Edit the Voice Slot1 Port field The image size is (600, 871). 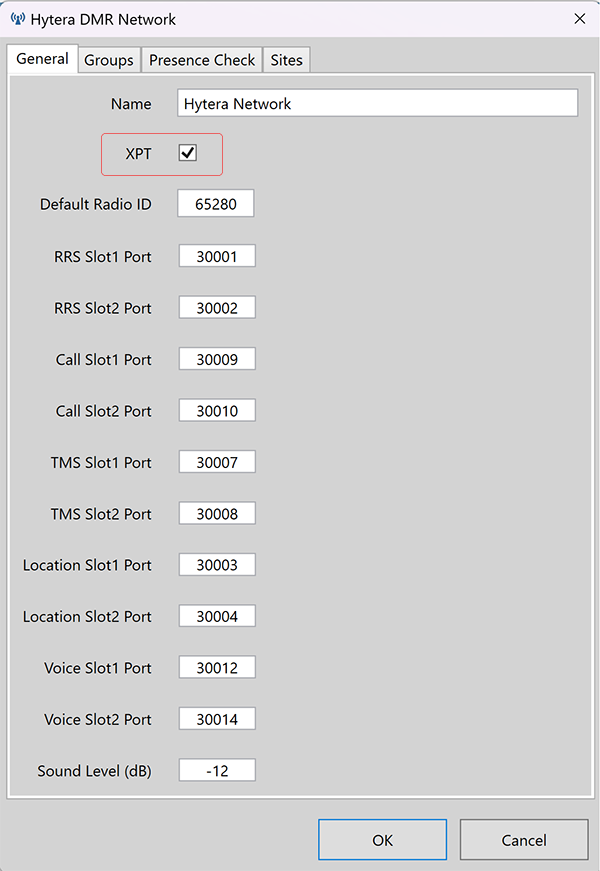pos(217,667)
